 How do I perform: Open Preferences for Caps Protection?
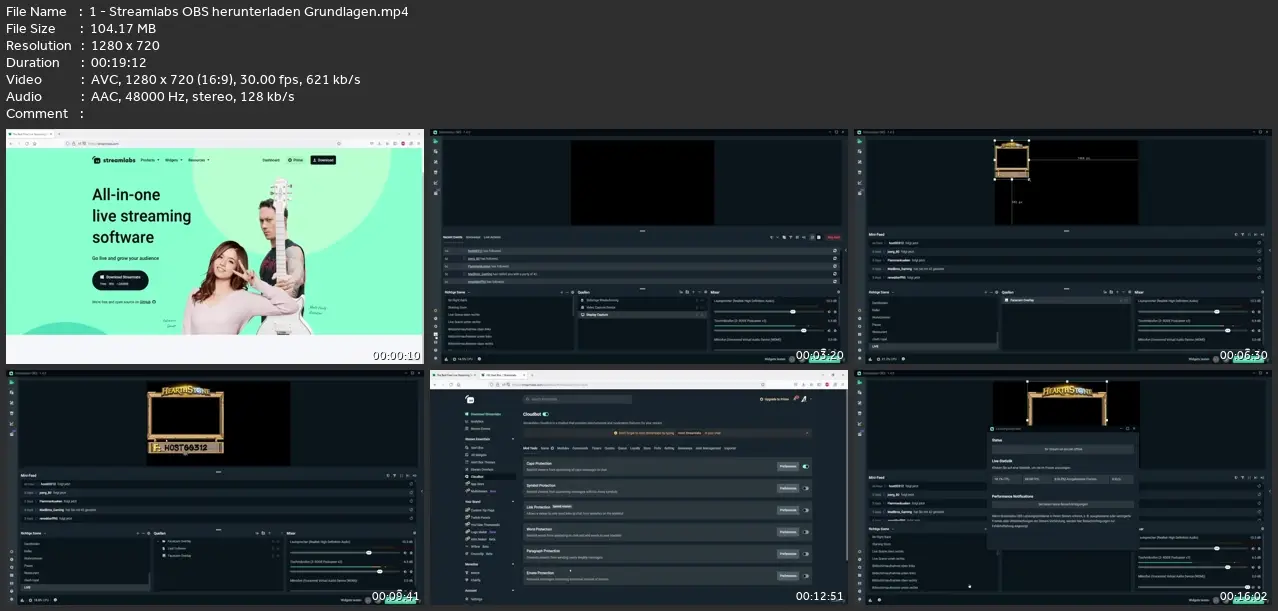pyautogui.click(x=788, y=466)
